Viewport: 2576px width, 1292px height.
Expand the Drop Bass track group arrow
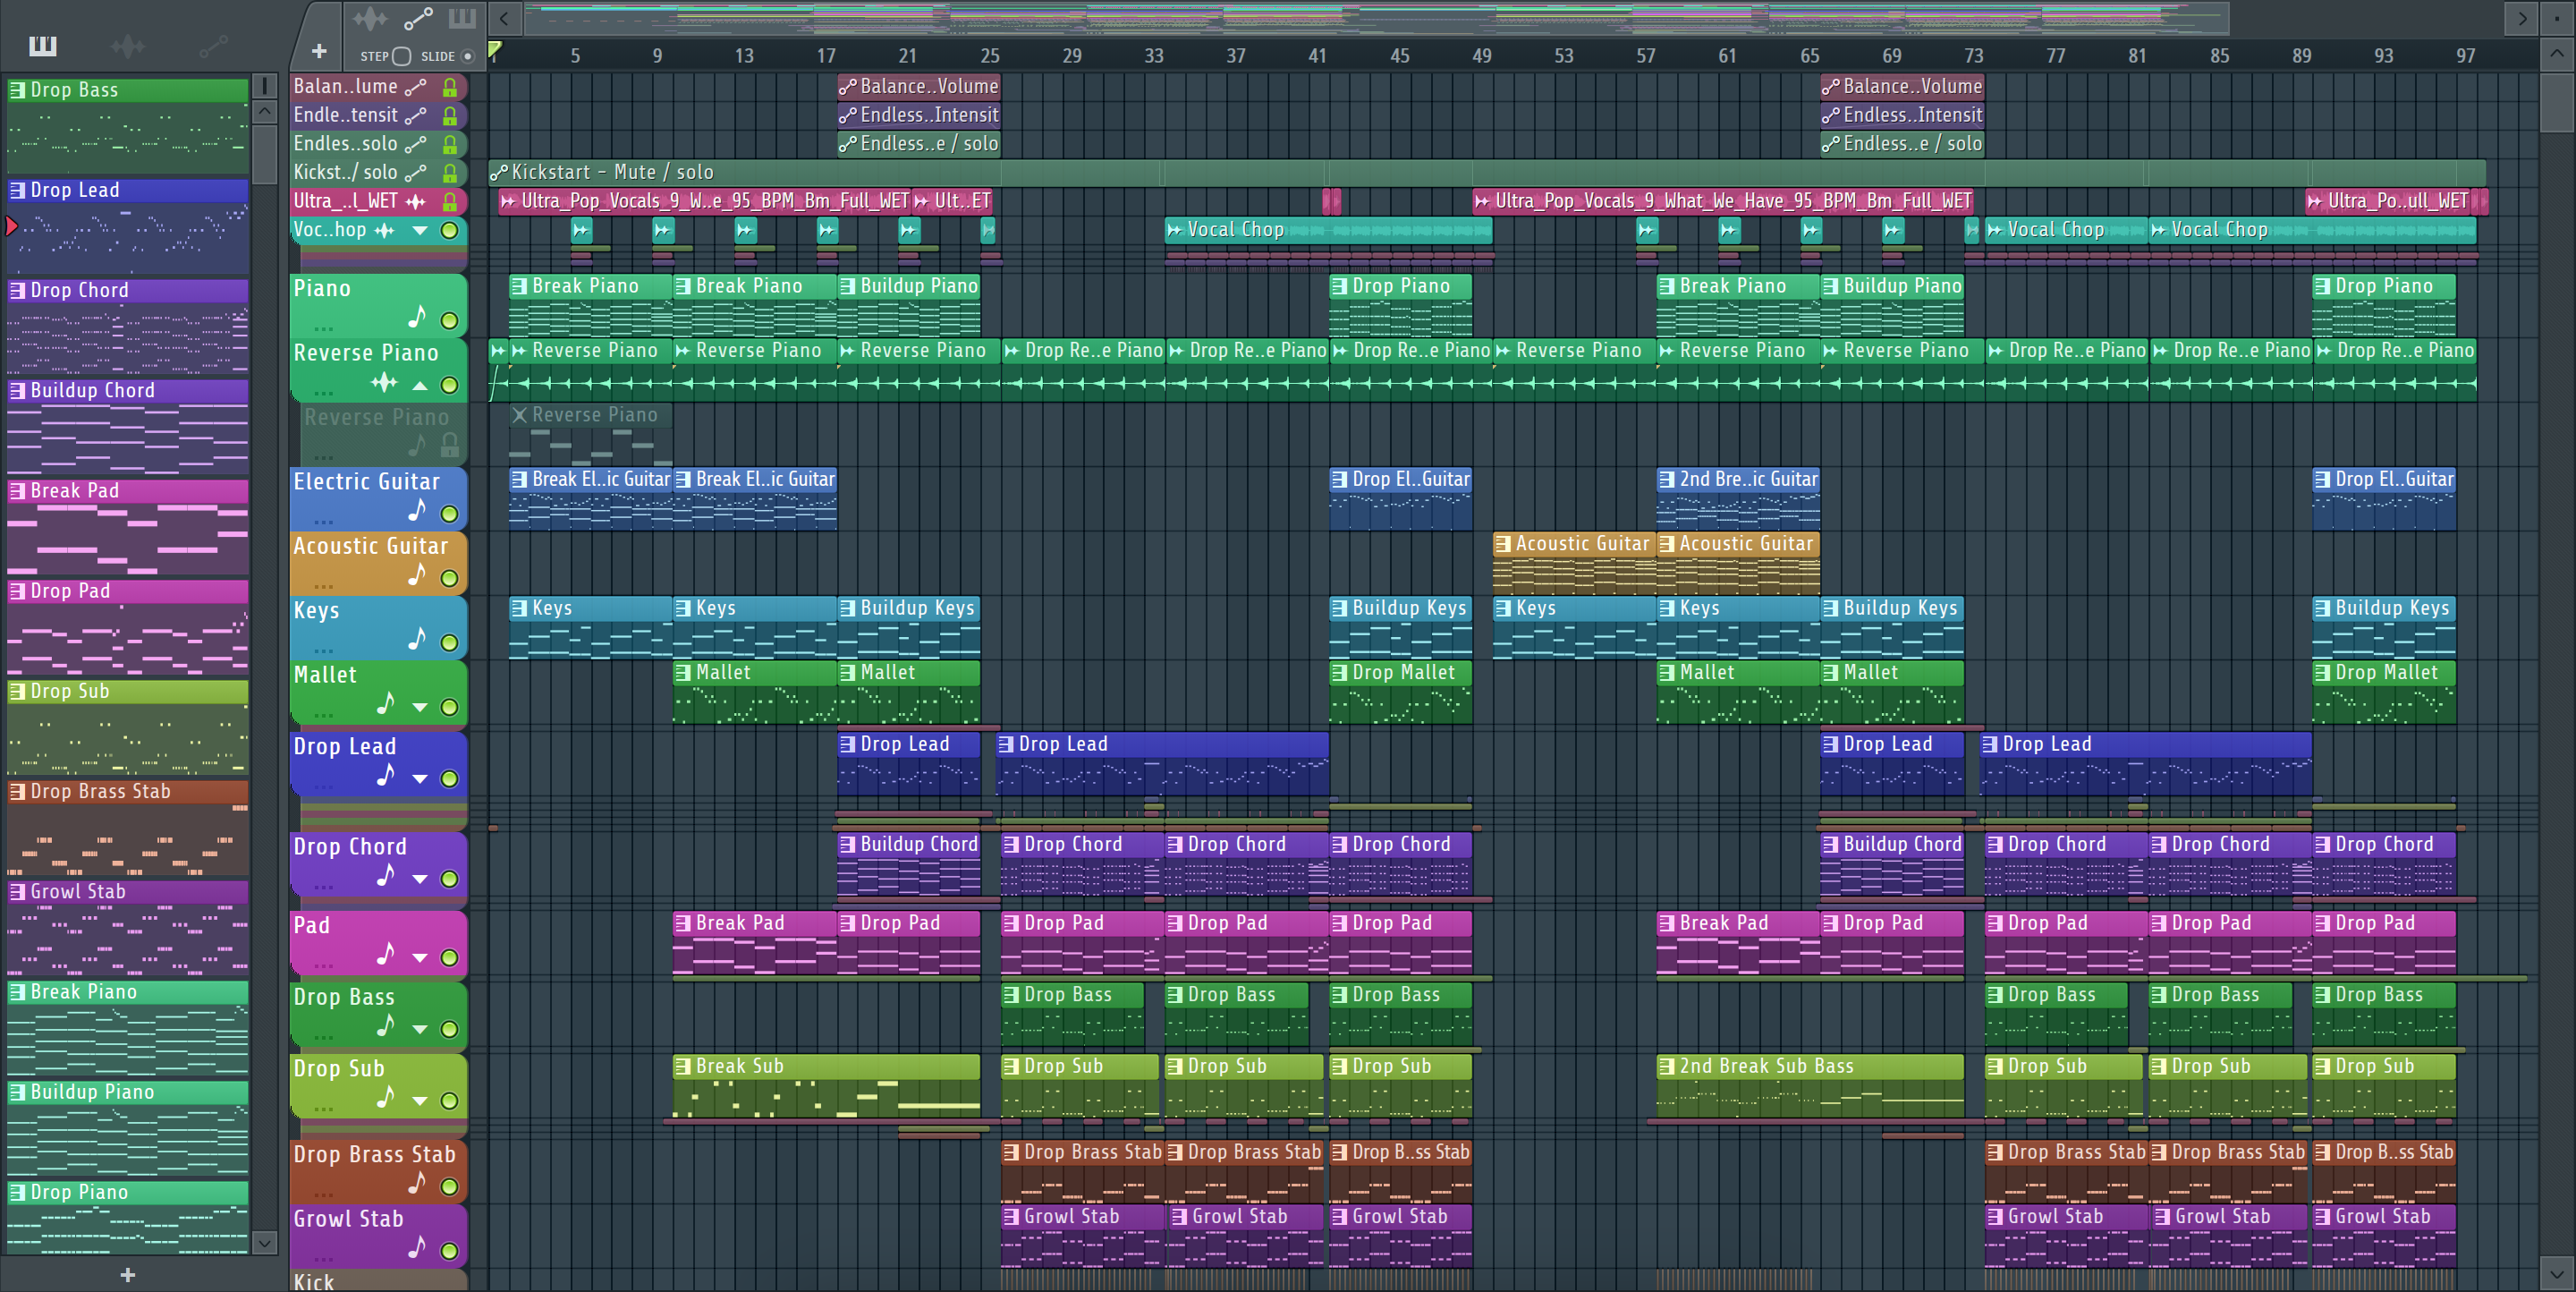point(420,1030)
